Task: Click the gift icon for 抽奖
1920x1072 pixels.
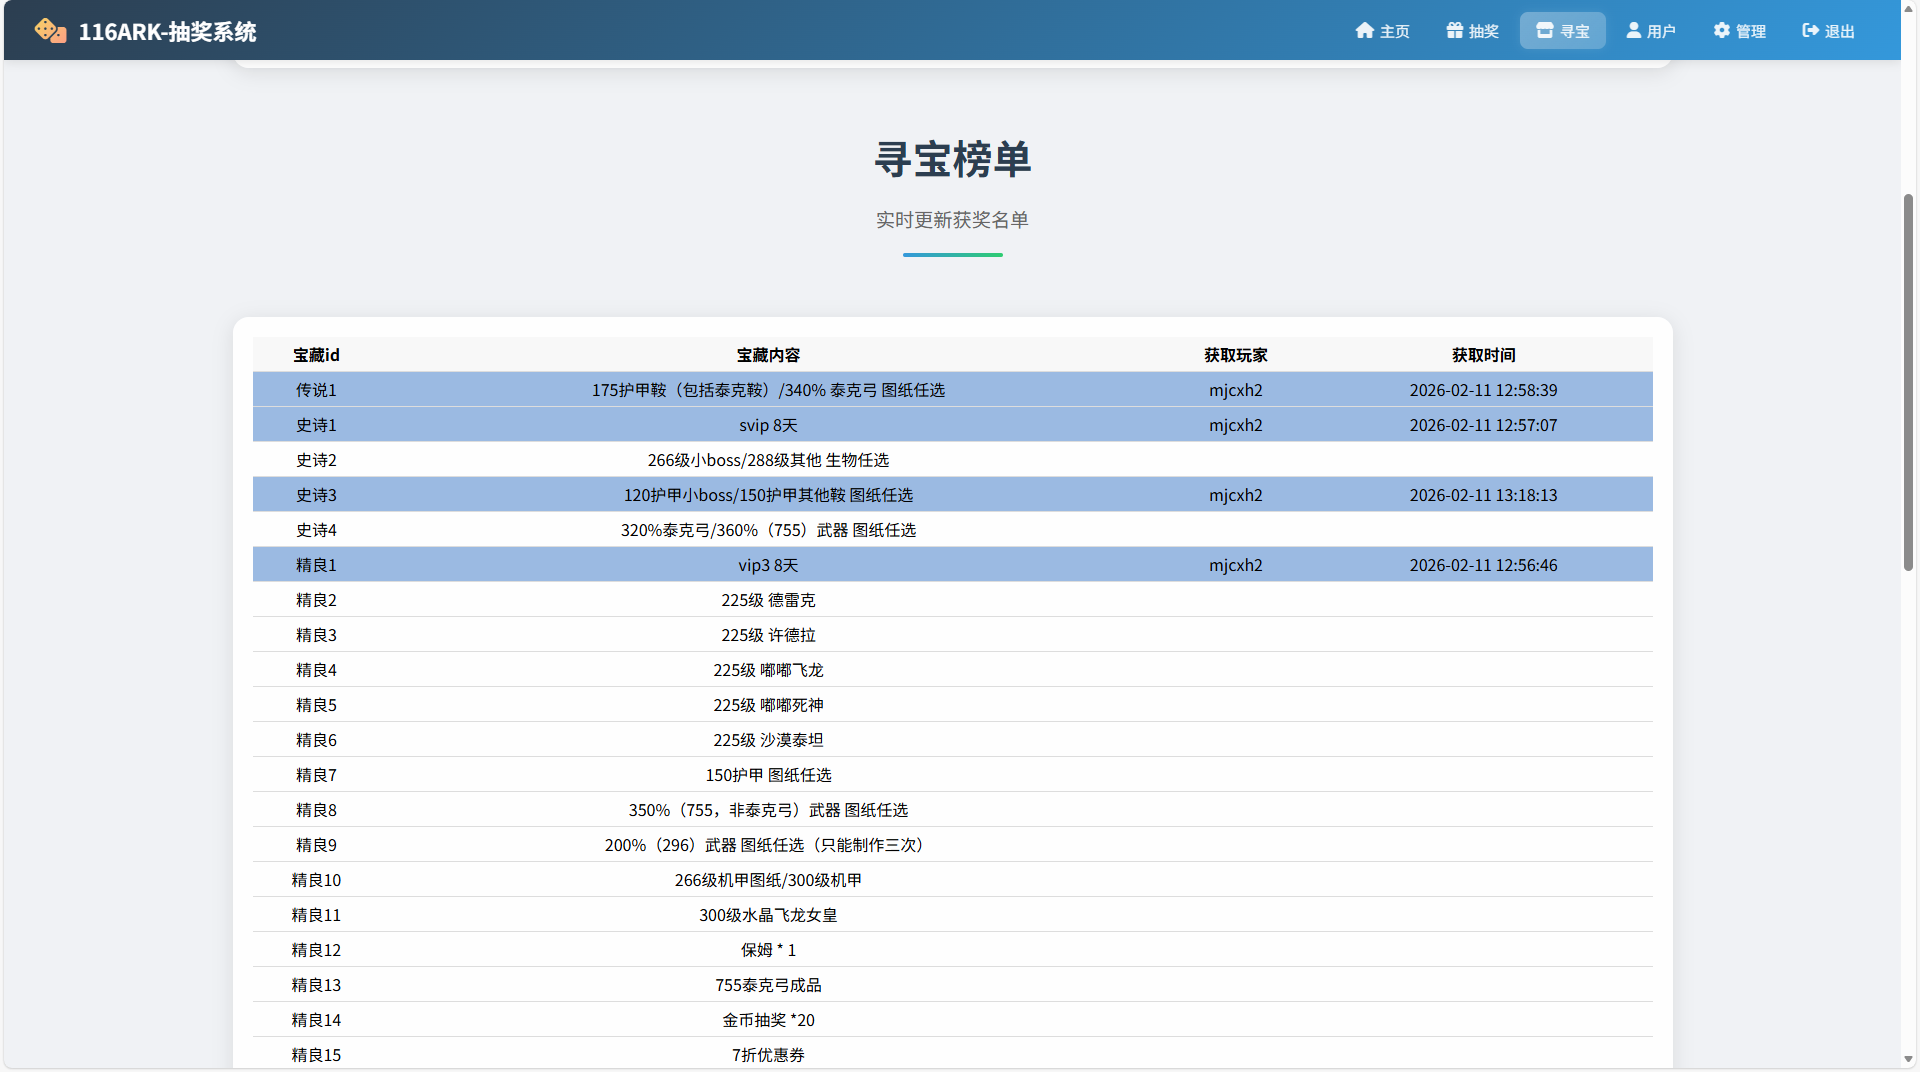Action: [x=1454, y=31]
